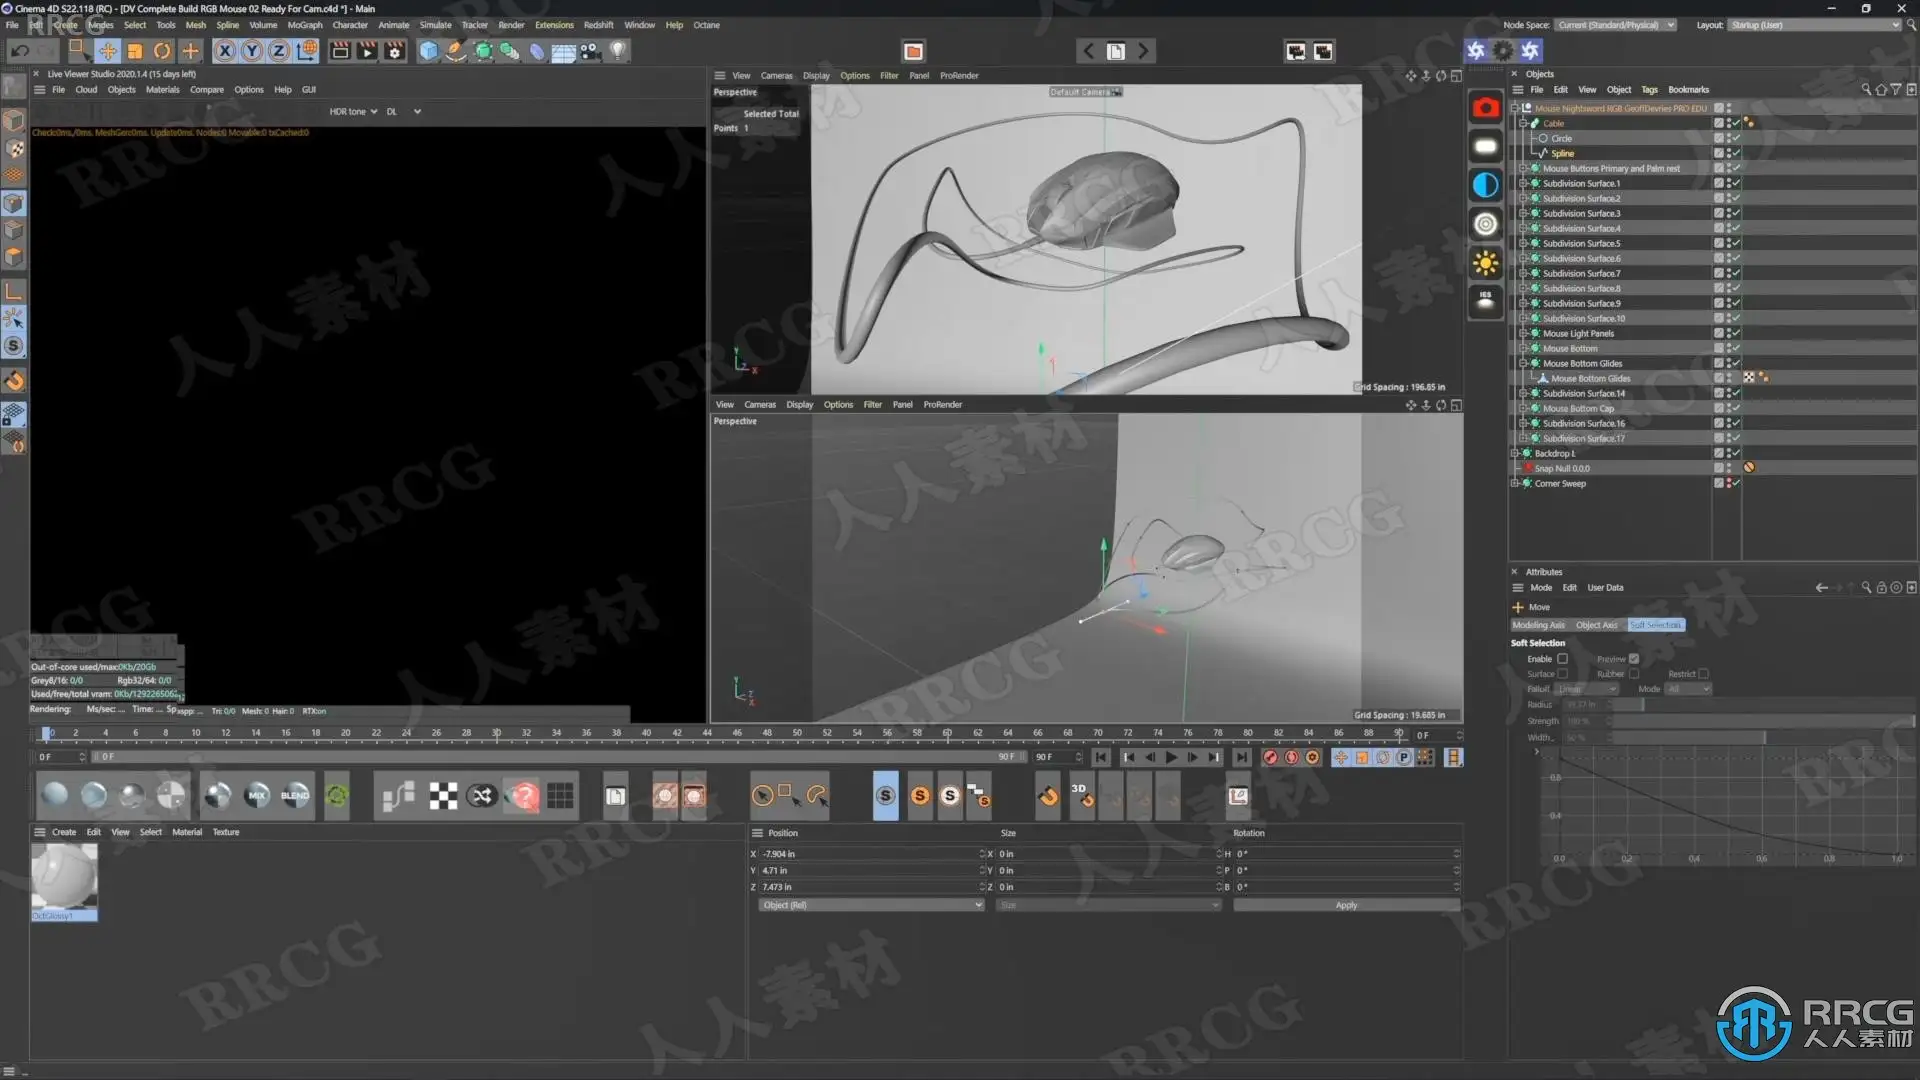
Task: Select the Move tool in top toolbar
Action: coord(108,51)
